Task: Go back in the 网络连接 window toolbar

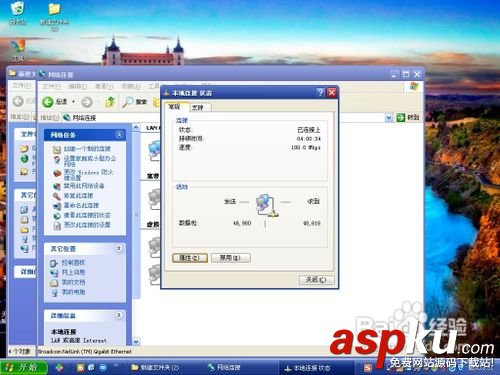Action: (x=48, y=102)
